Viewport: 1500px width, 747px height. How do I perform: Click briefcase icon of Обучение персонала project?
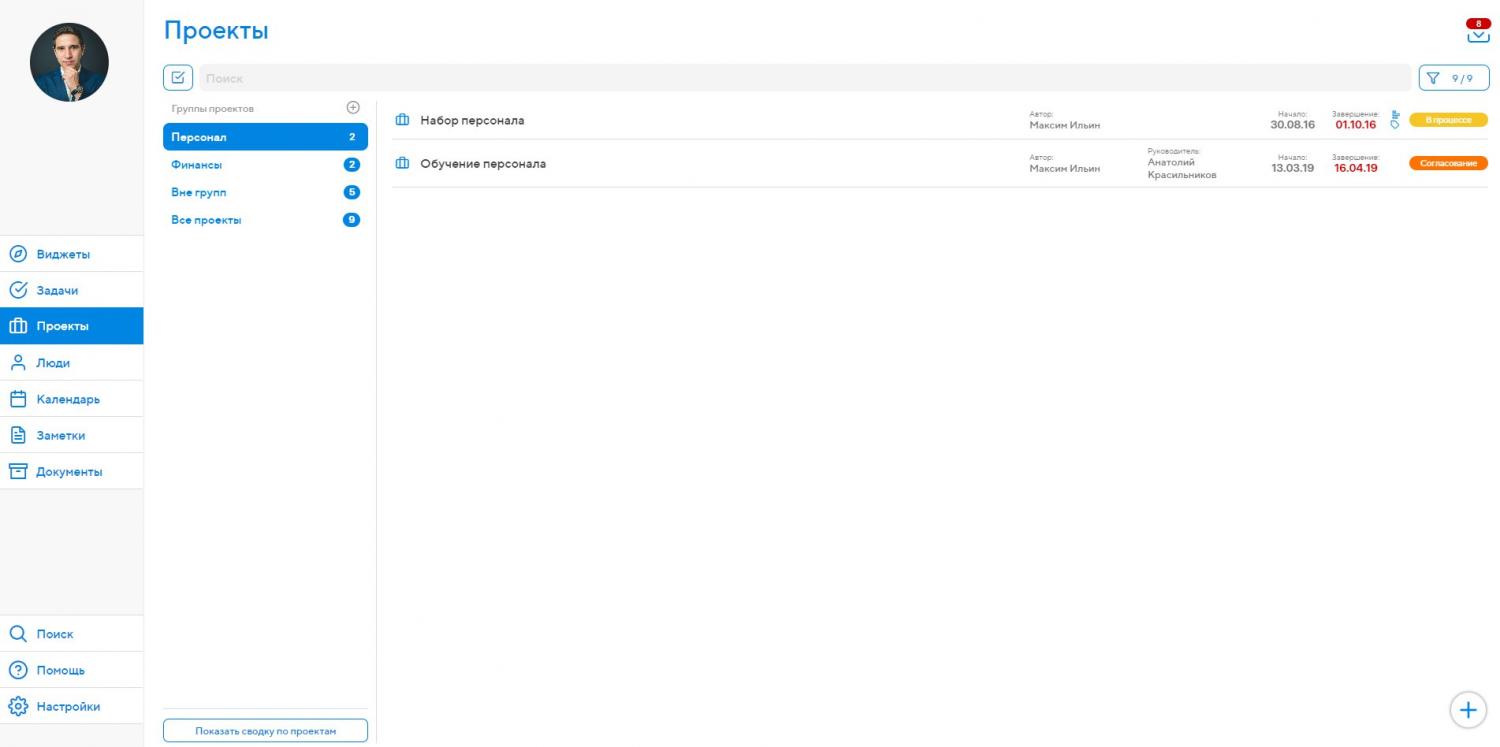403,164
